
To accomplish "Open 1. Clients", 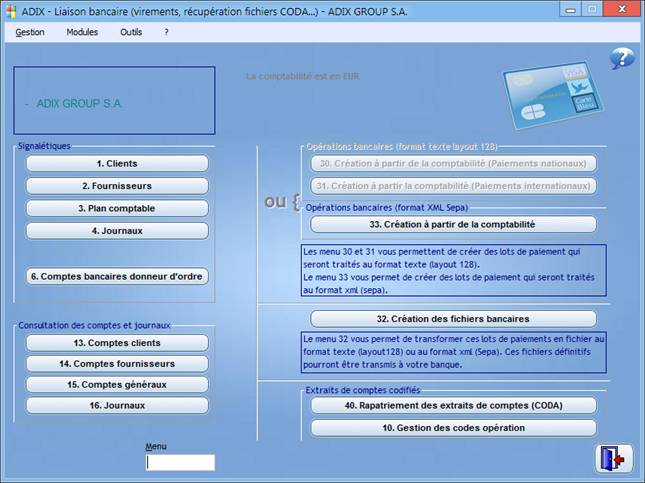I will [x=117, y=163].
